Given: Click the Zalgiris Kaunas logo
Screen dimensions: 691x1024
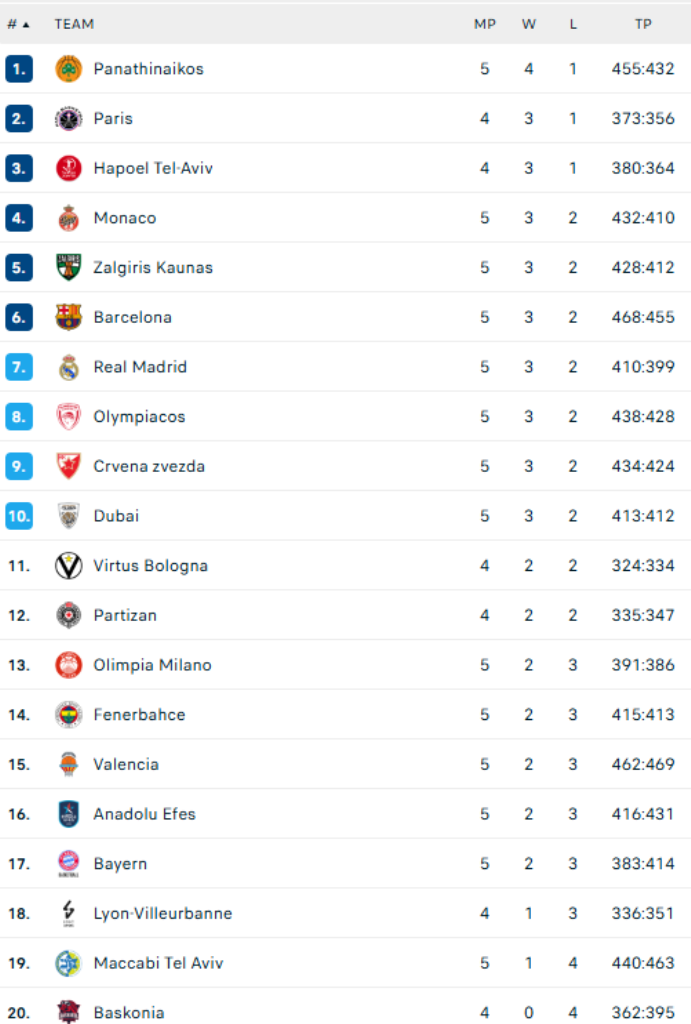Looking at the screenshot, I should point(68,268).
